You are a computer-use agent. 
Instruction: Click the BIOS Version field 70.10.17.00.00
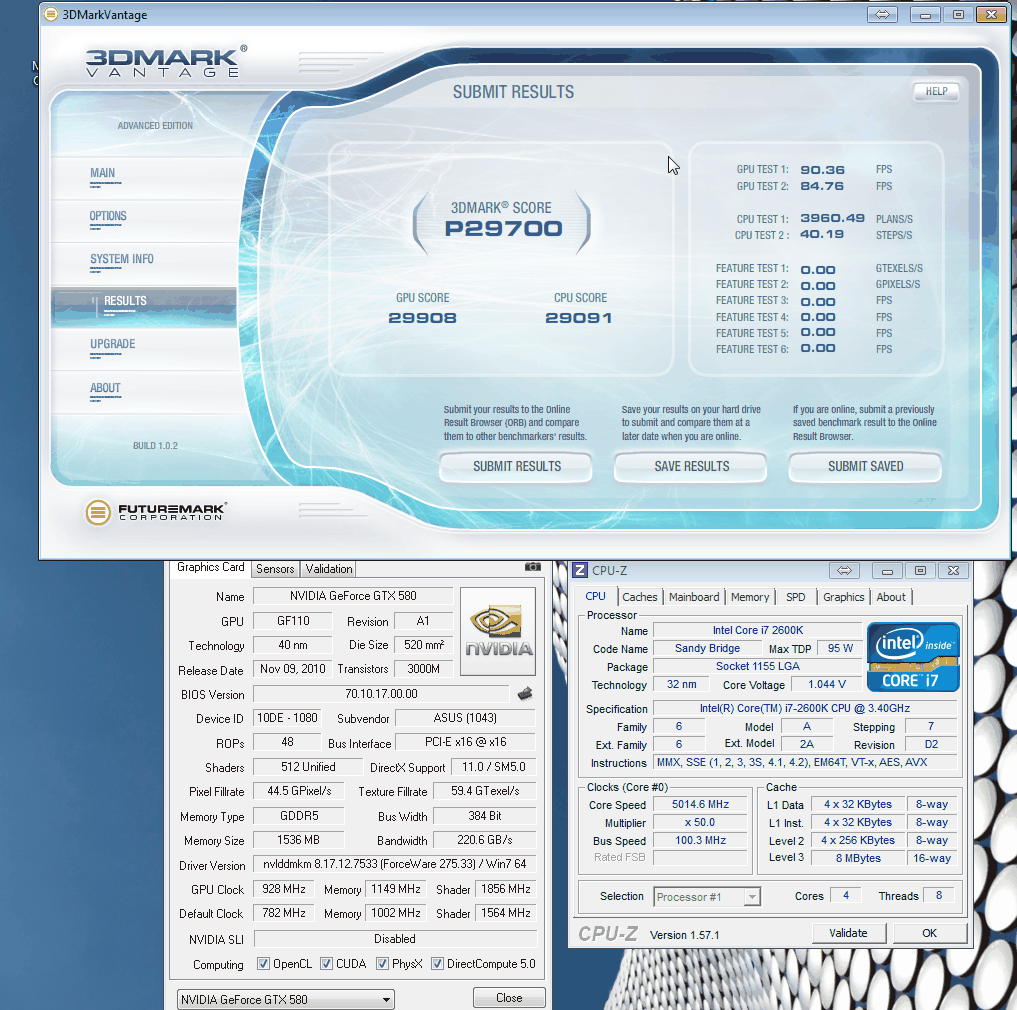click(x=381, y=693)
